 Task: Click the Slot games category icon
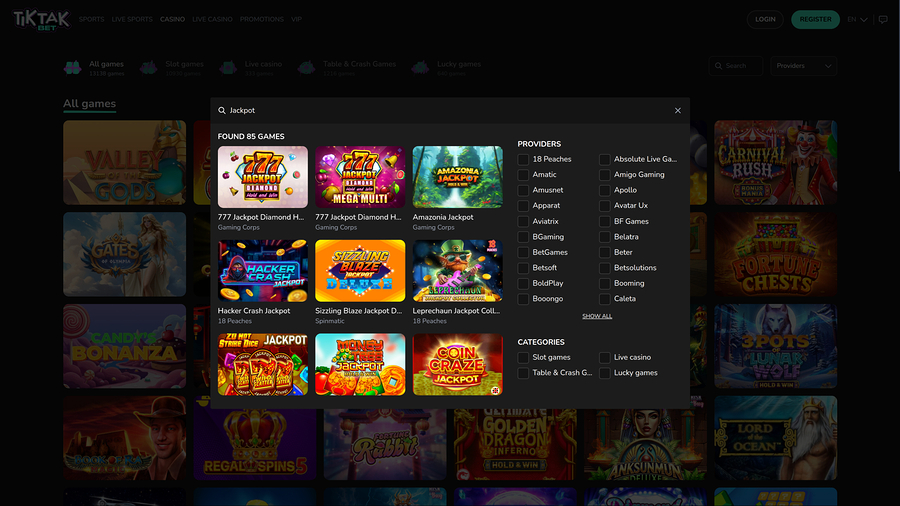(149, 68)
